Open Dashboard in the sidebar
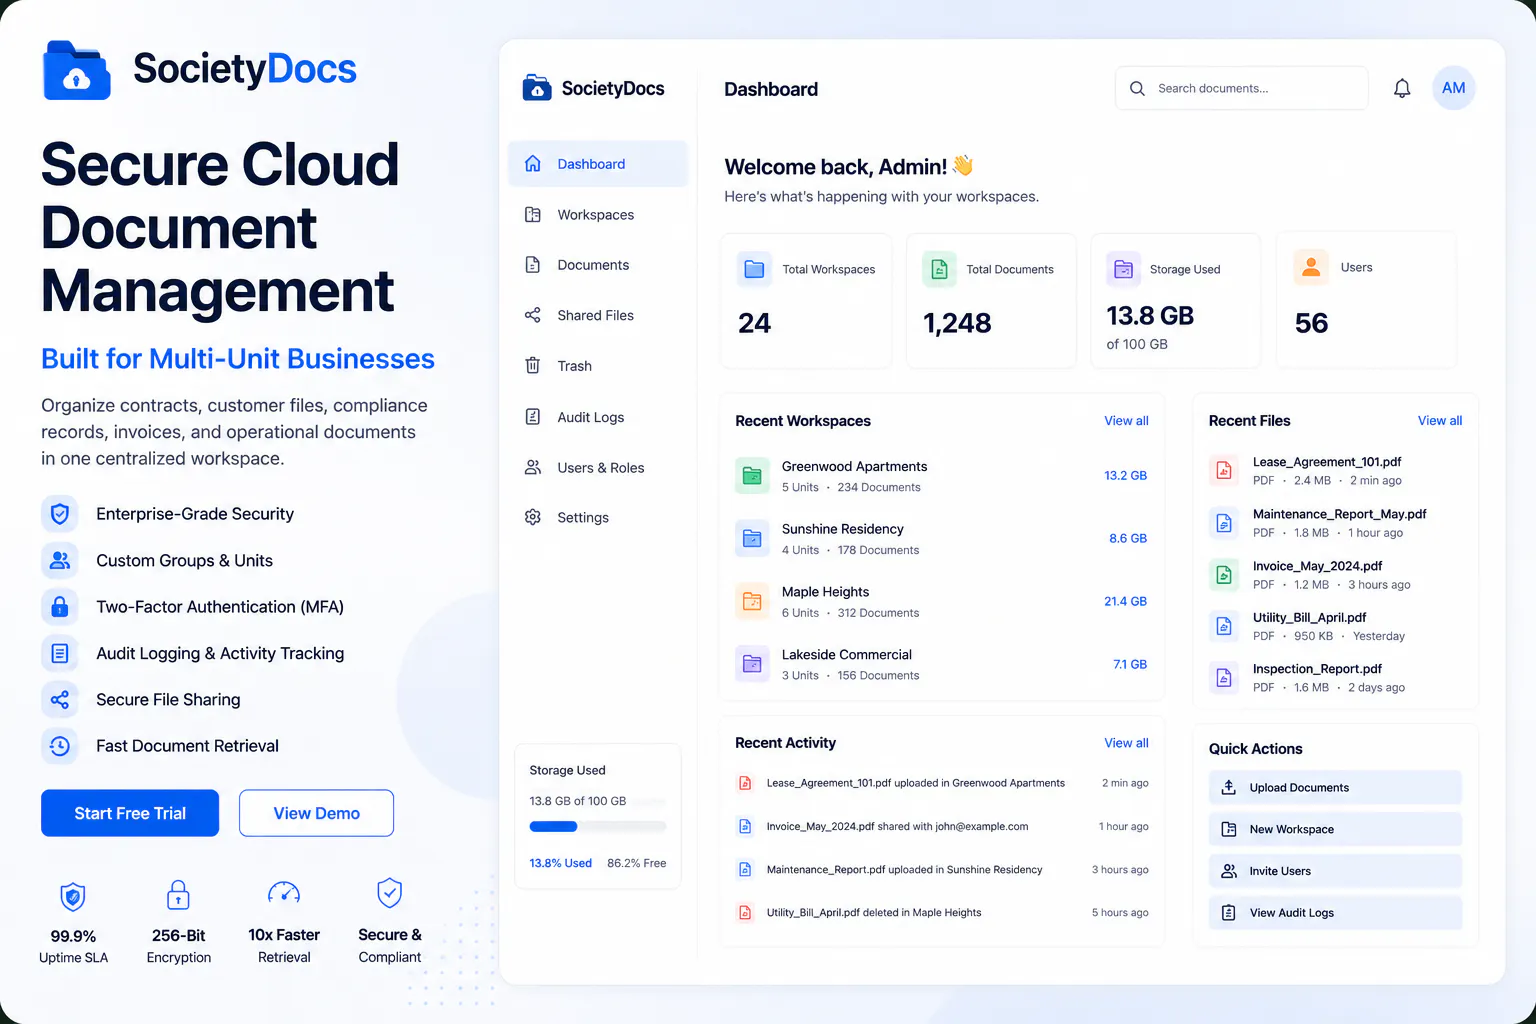1536x1024 pixels. coord(598,164)
